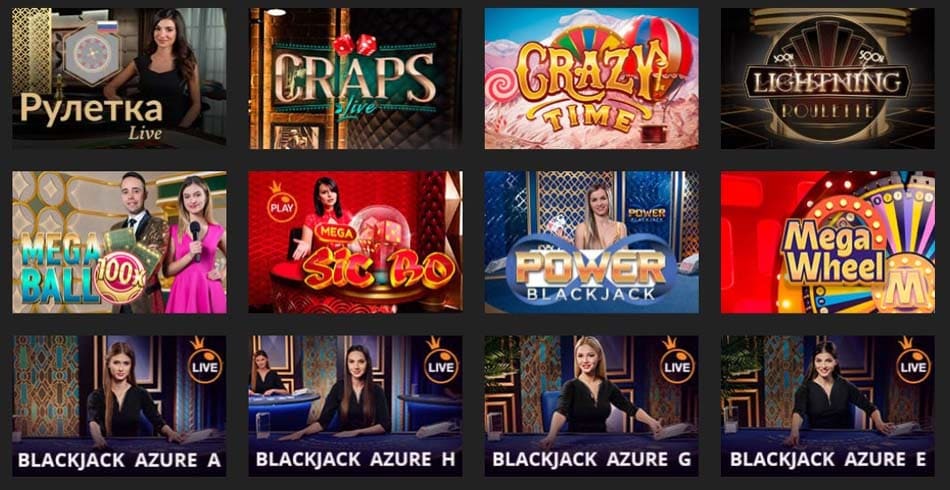The height and width of the screenshot is (490, 950).
Task: Open the Mega Wheel game
Action: [x=828, y=242]
